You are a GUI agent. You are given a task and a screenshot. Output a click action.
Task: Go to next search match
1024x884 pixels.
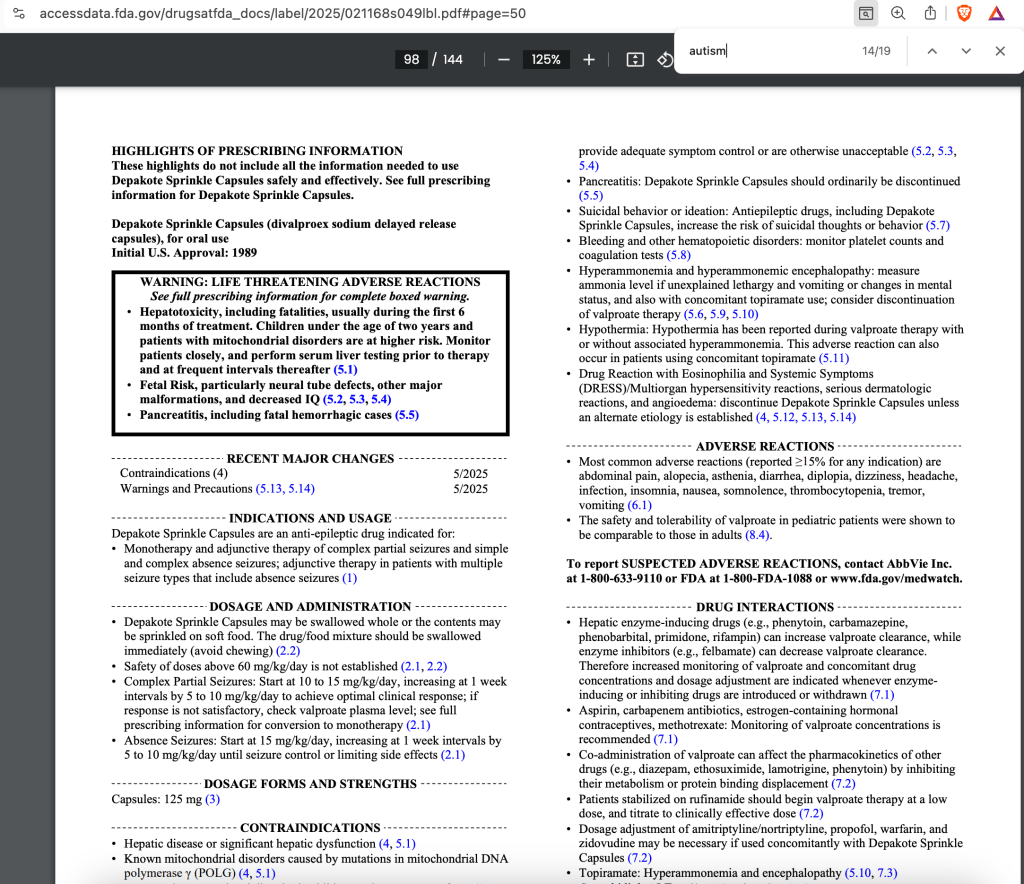point(966,51)
